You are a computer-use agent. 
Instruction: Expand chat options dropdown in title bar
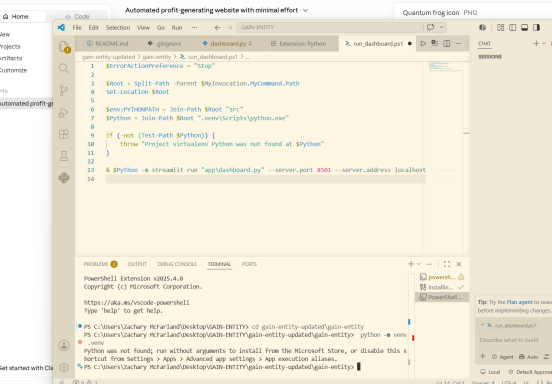(x=441, y=27)
